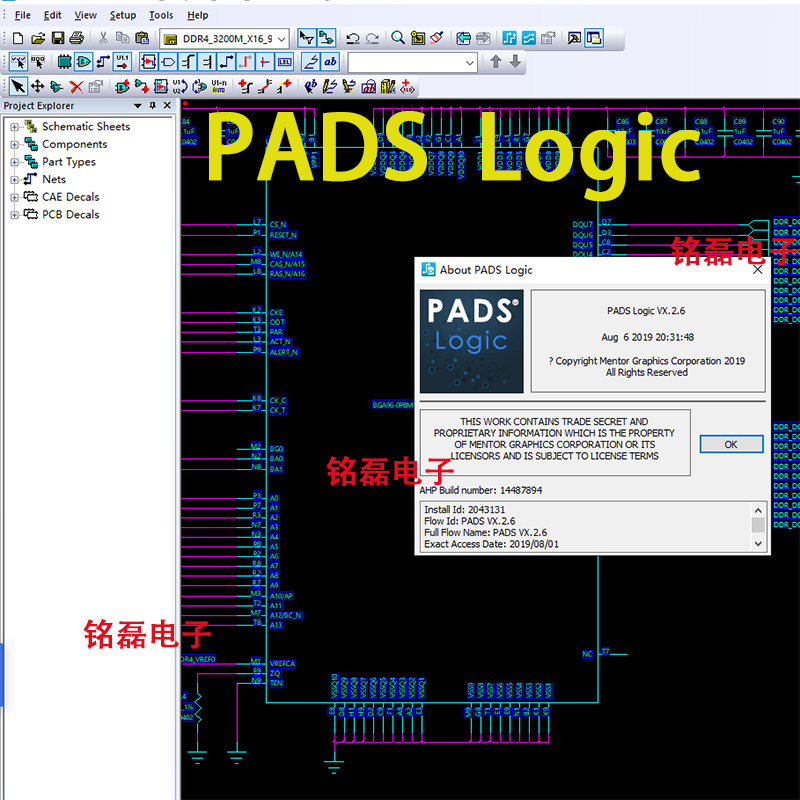Open the Project Explorer panel options arrow
800x800 pixels.
(137, 106)
